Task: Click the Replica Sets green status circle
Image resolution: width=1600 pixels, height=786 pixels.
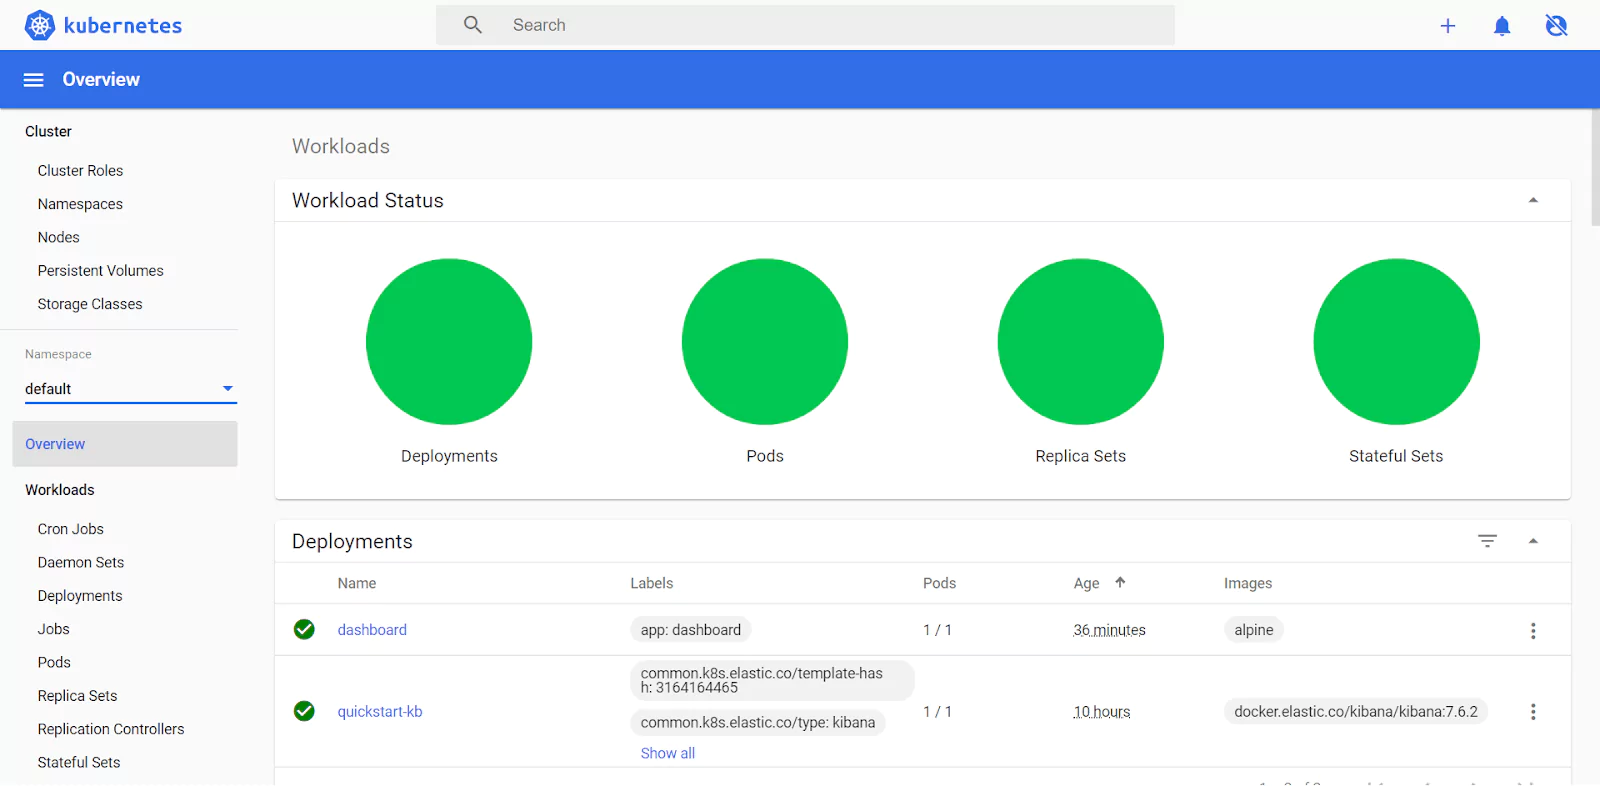Action: tap(1081, 342)
